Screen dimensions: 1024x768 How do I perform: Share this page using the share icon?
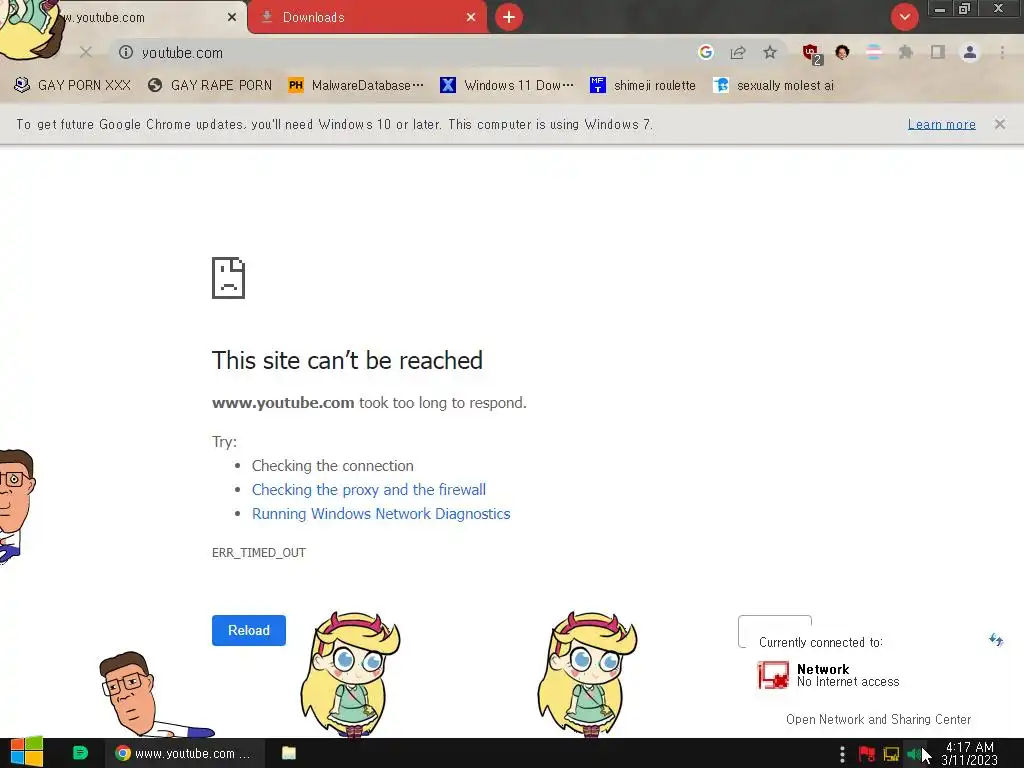point(738,52)
